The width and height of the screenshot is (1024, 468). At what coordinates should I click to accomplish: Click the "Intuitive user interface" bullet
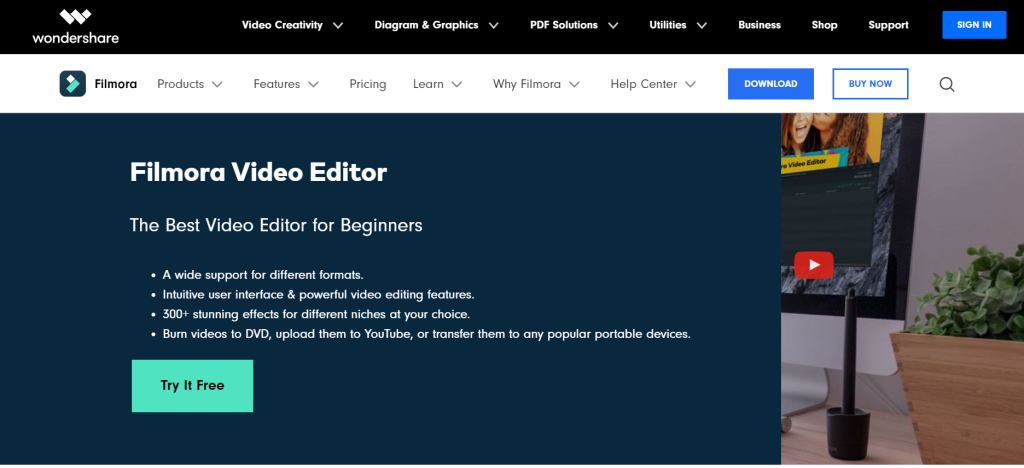click(318, 294)
